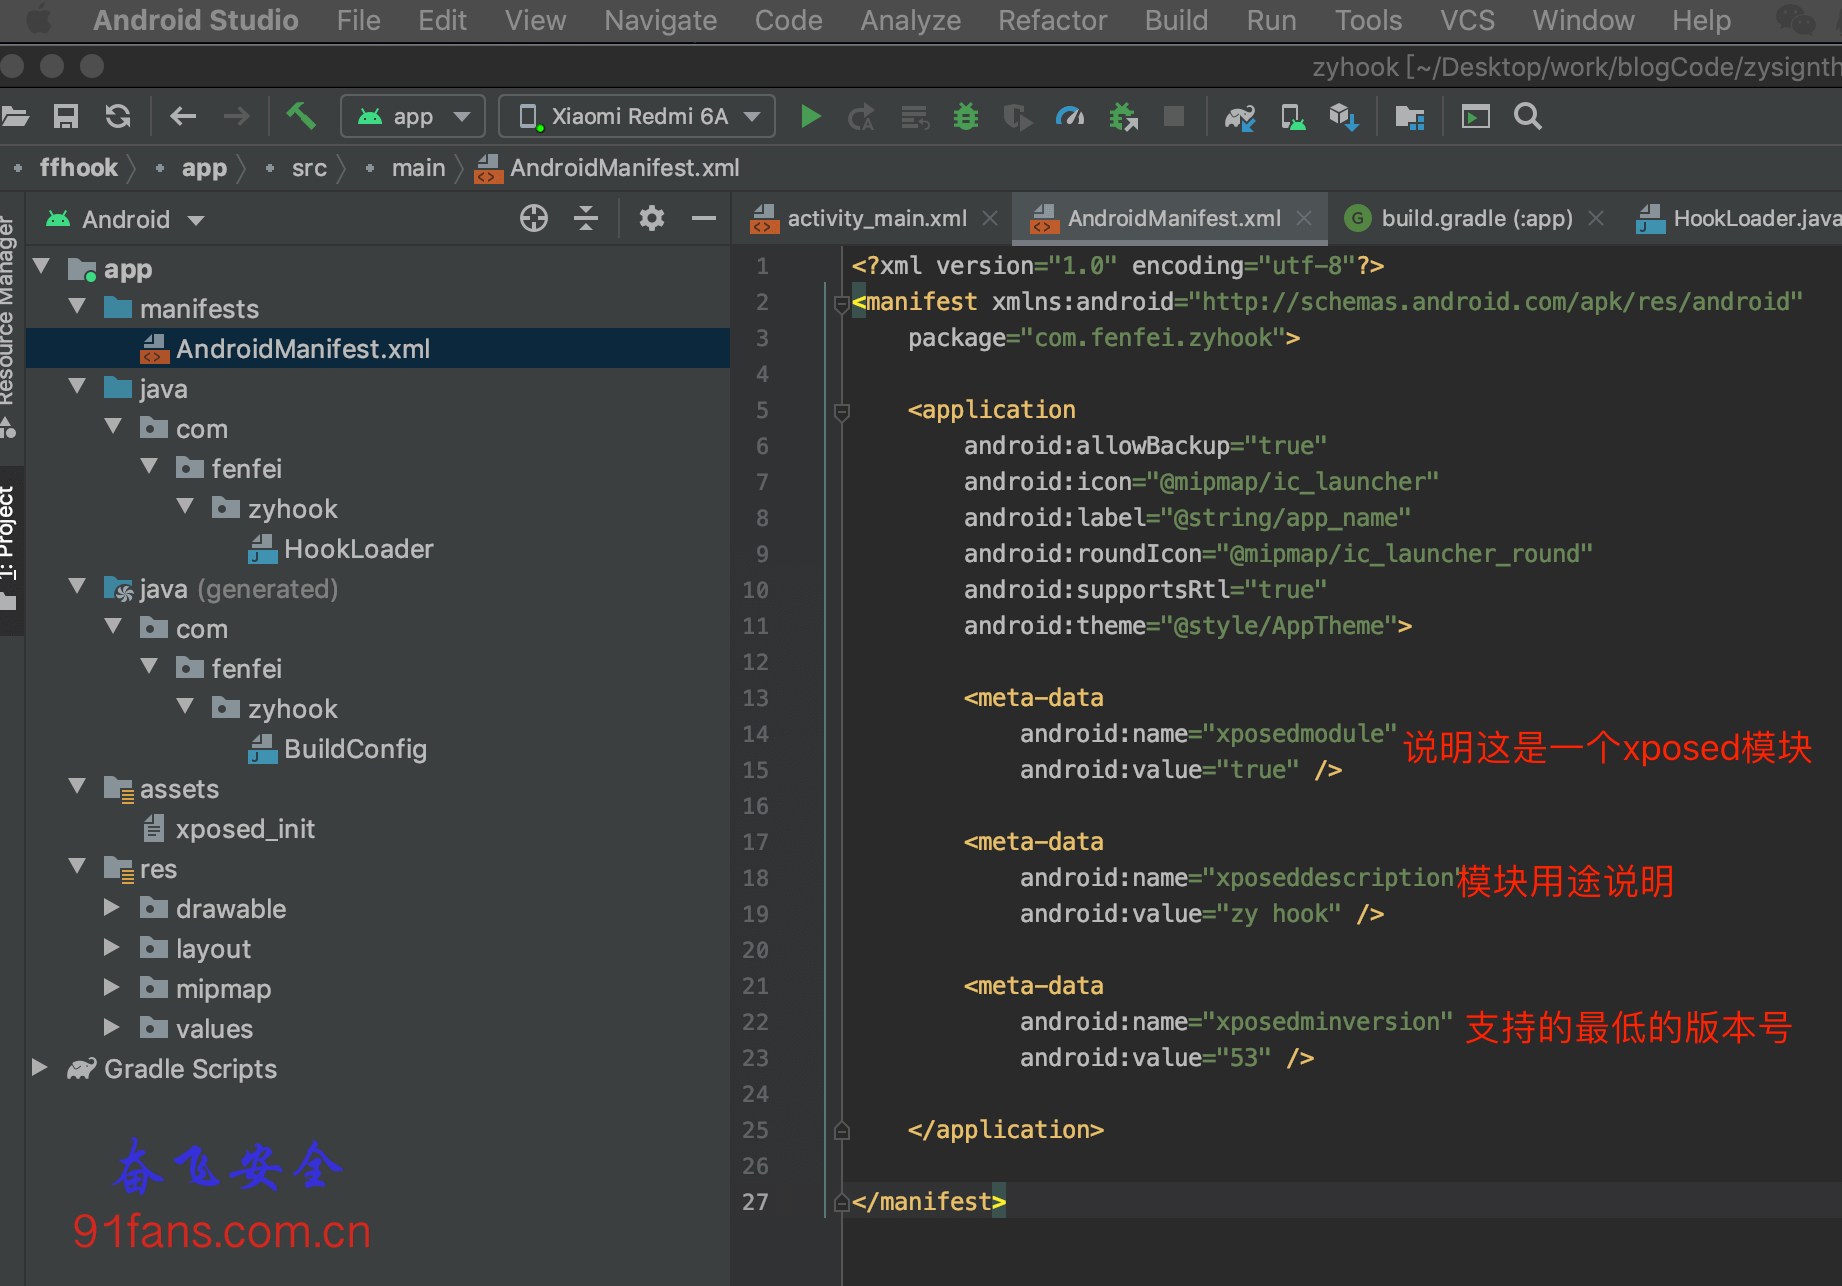Open the Apple menu
The height and width of the screenshot is (1286, 1842).
click(38, 20)
